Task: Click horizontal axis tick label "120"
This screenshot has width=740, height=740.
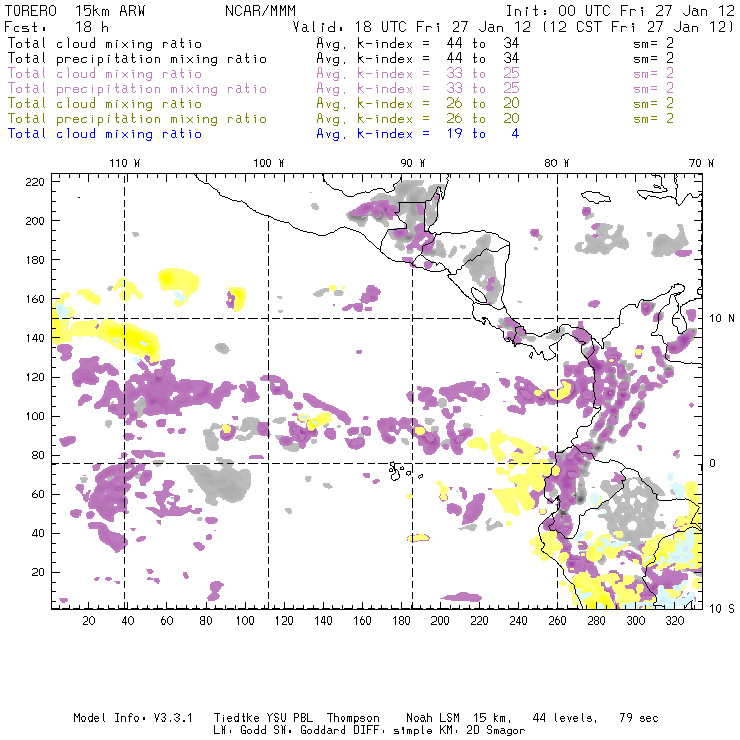Action: click(x=284, y=621)
